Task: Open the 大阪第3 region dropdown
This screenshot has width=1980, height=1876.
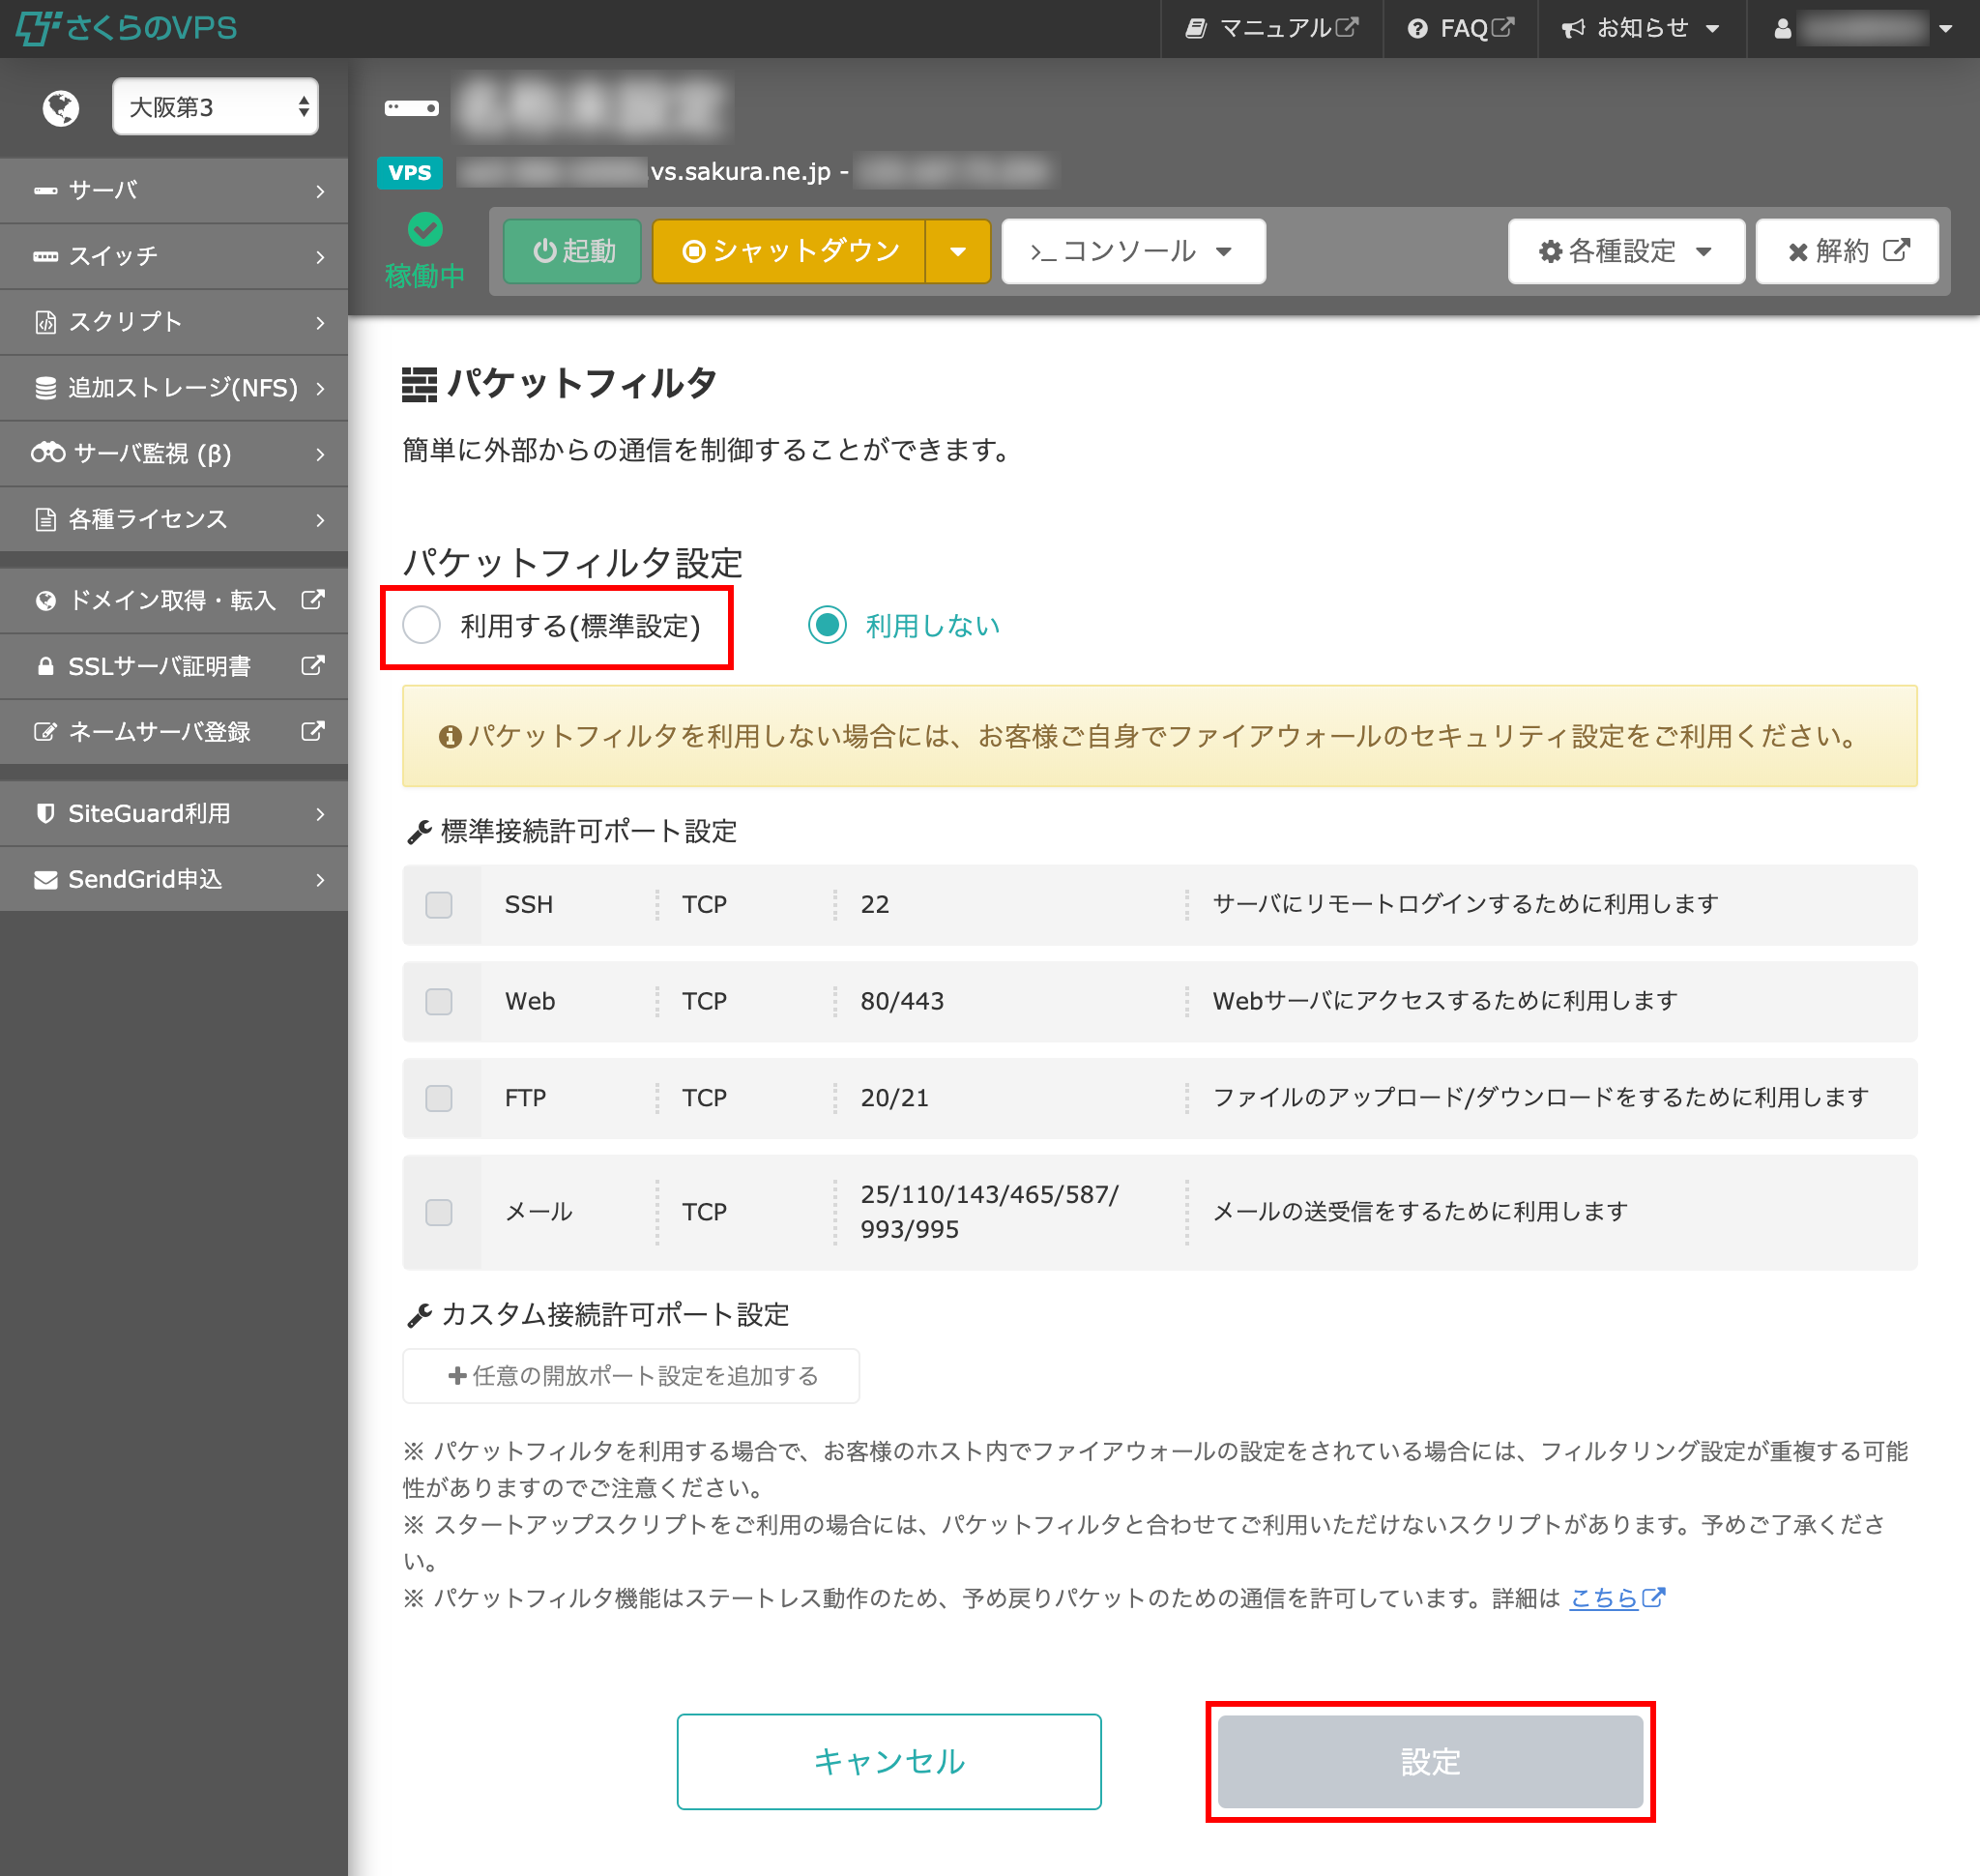Action: click(x=215, y=107)
